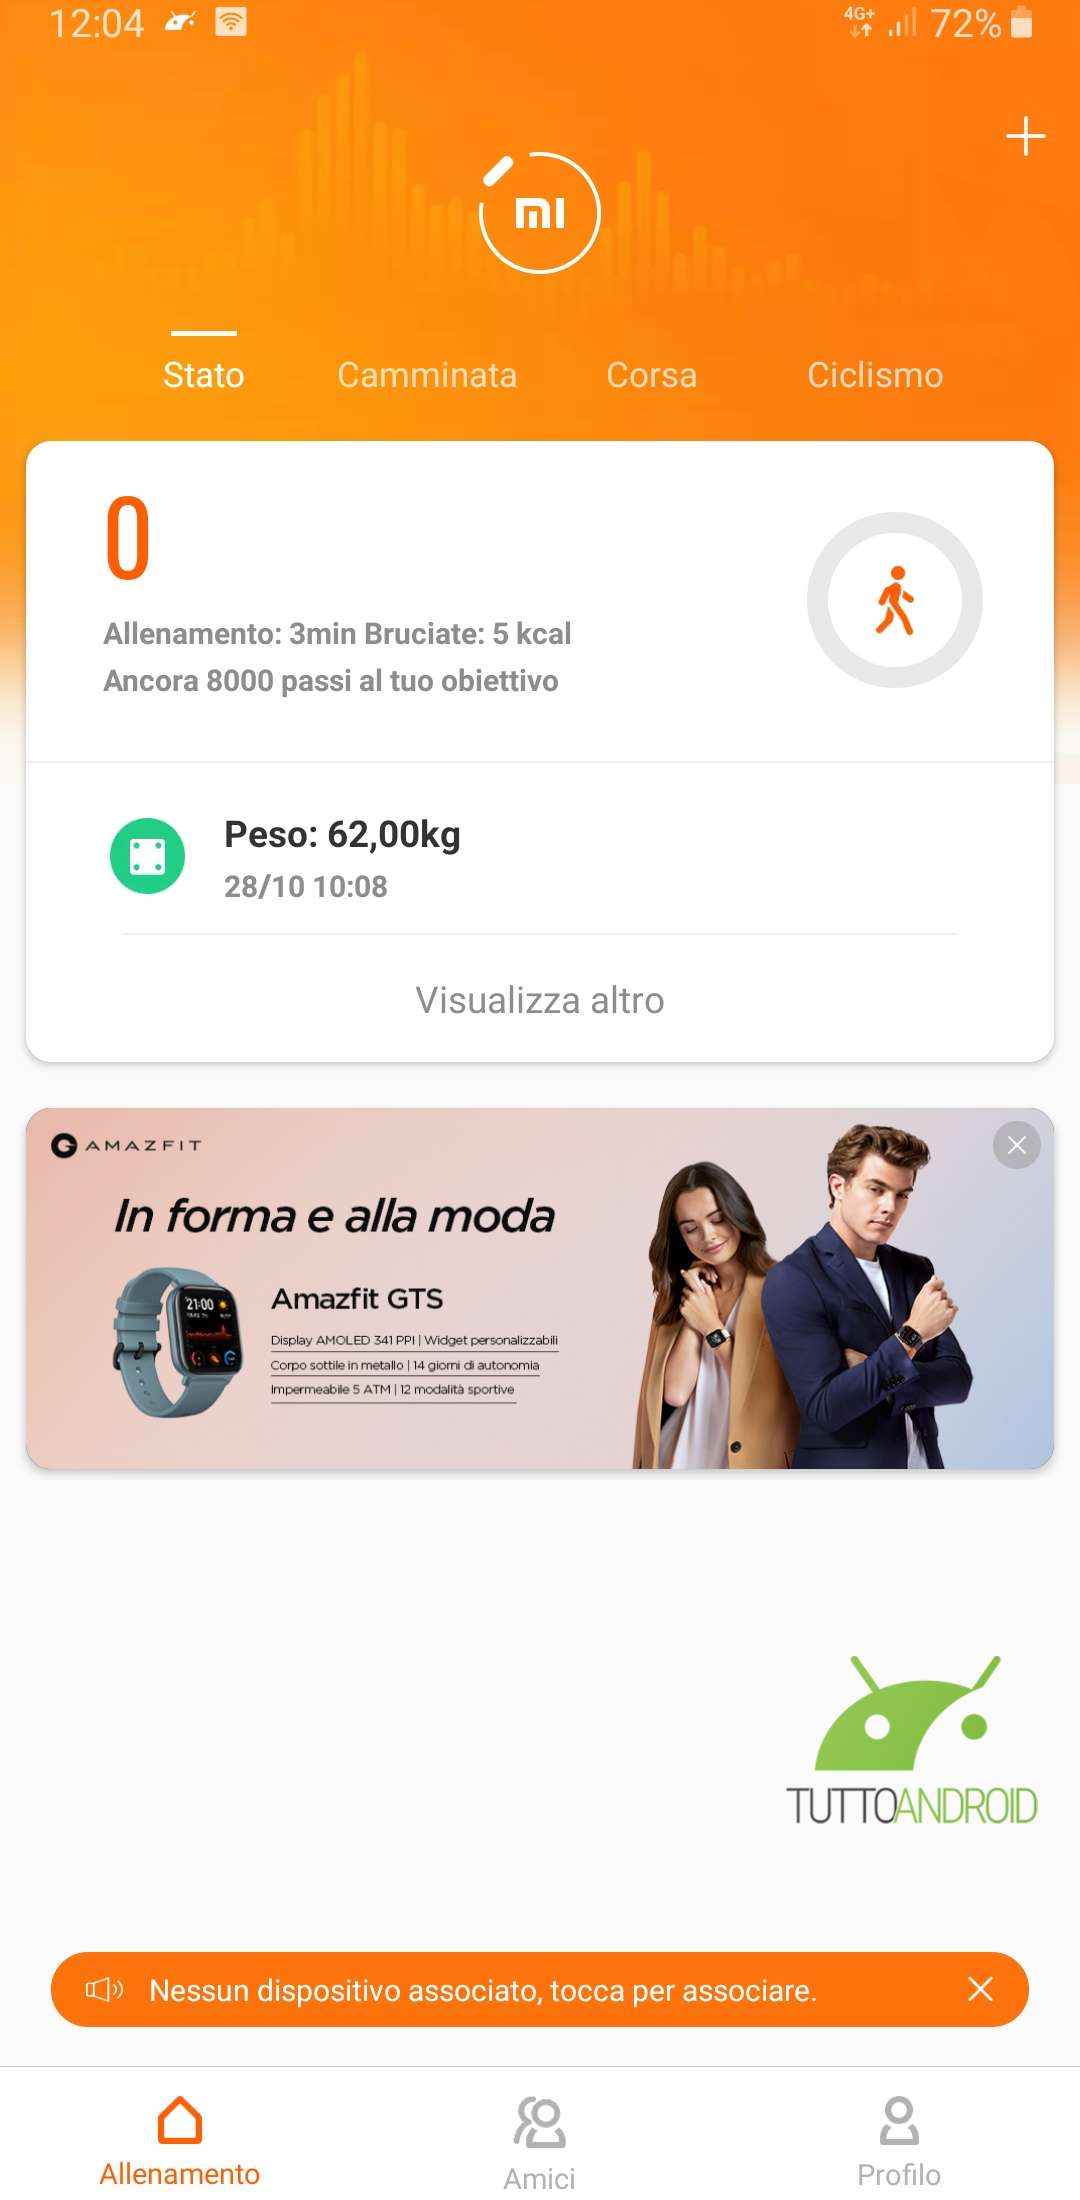Open the Amazfit GTS promotional banner
Image resolution: width=1080 pixels, height=2200 pixels.
click(x=540, y=1288)
